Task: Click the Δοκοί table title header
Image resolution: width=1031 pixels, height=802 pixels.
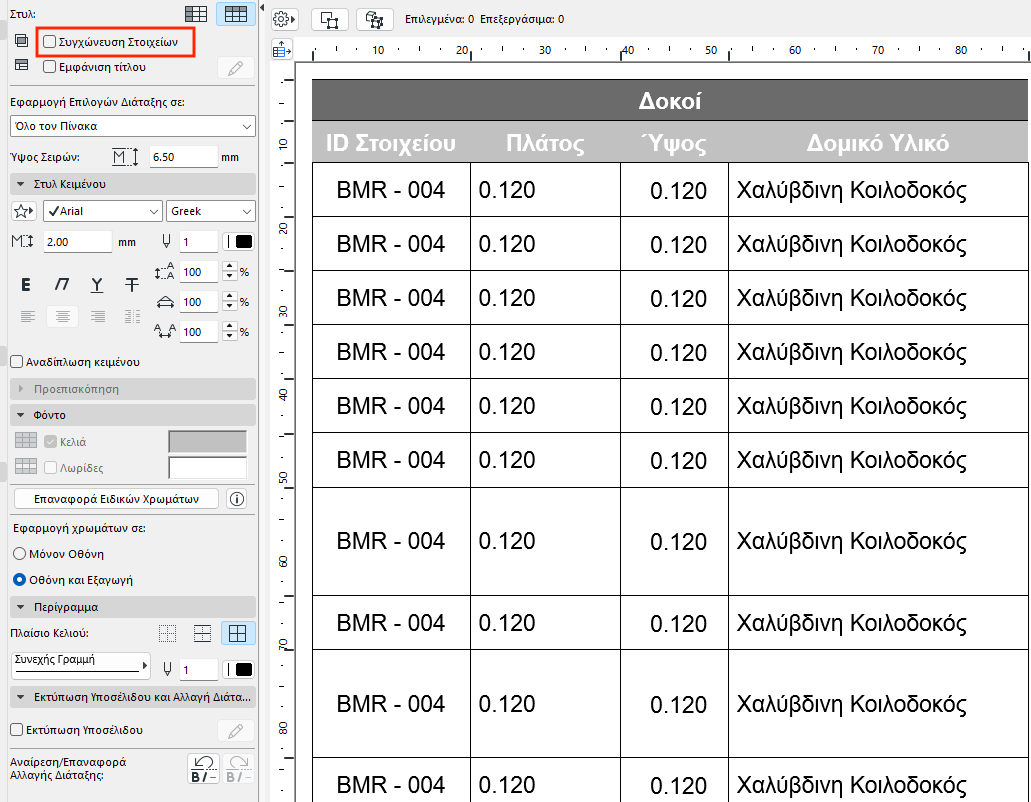Action: tap(669, 101)
